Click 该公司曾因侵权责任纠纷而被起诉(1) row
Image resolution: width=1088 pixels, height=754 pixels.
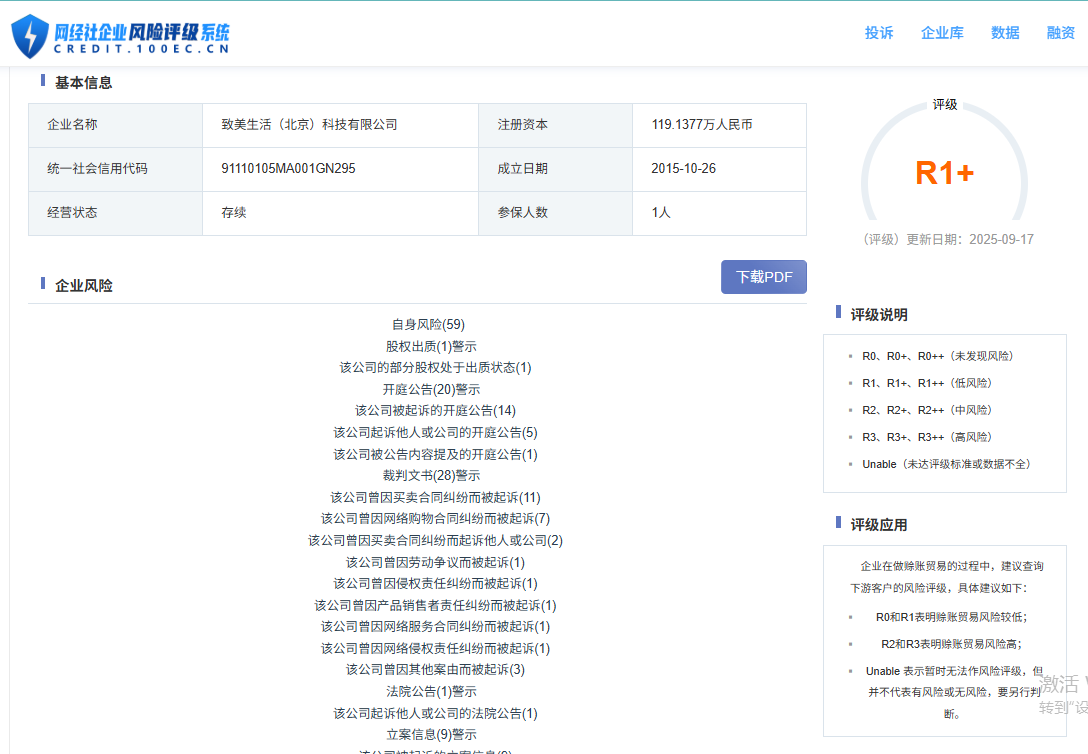(x=435, y=584)
